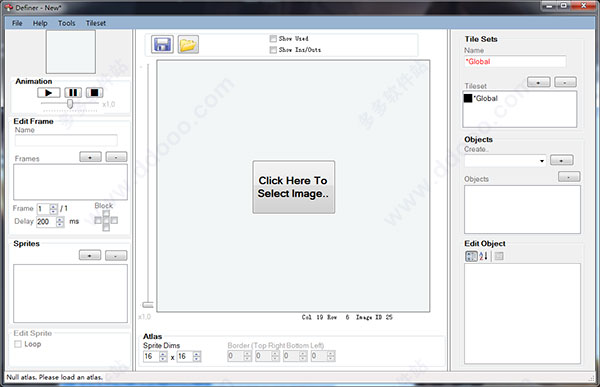Open the Create object dropdown
Screen dimensions: 600x387
click(541, 161)
